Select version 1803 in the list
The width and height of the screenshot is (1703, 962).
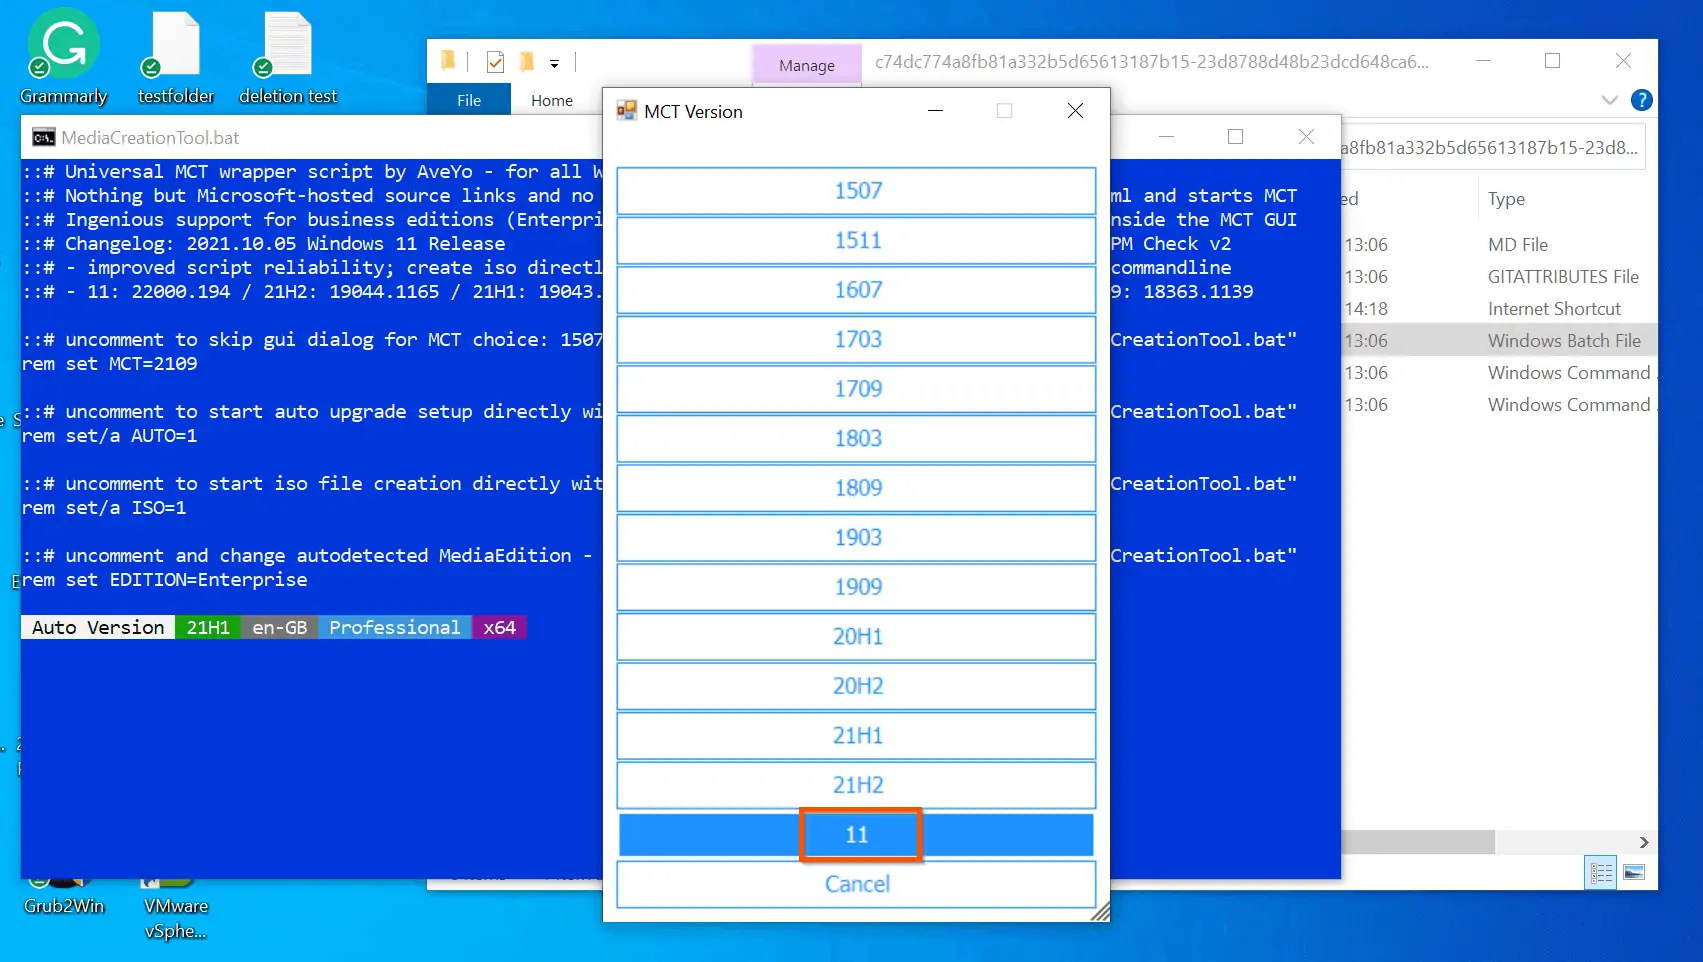[856, 439]
